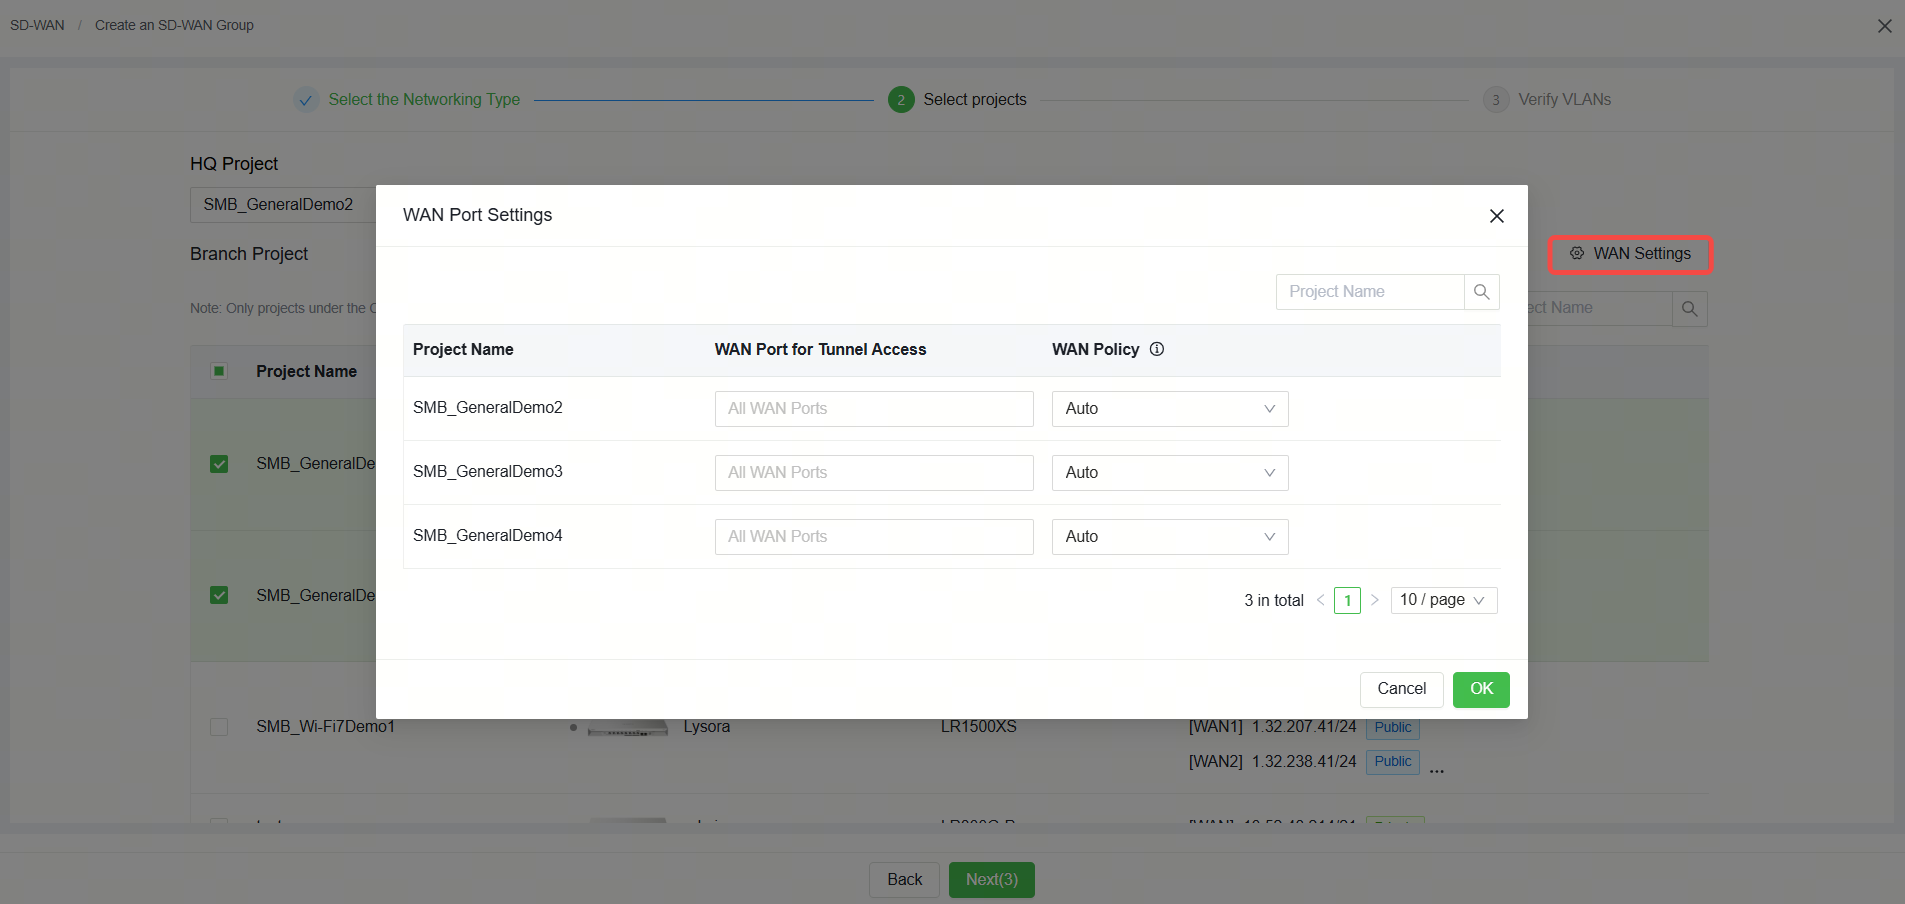Click the WAN Policy info icon
The height and width of the screenshot is (904, 1905).
1157,349
